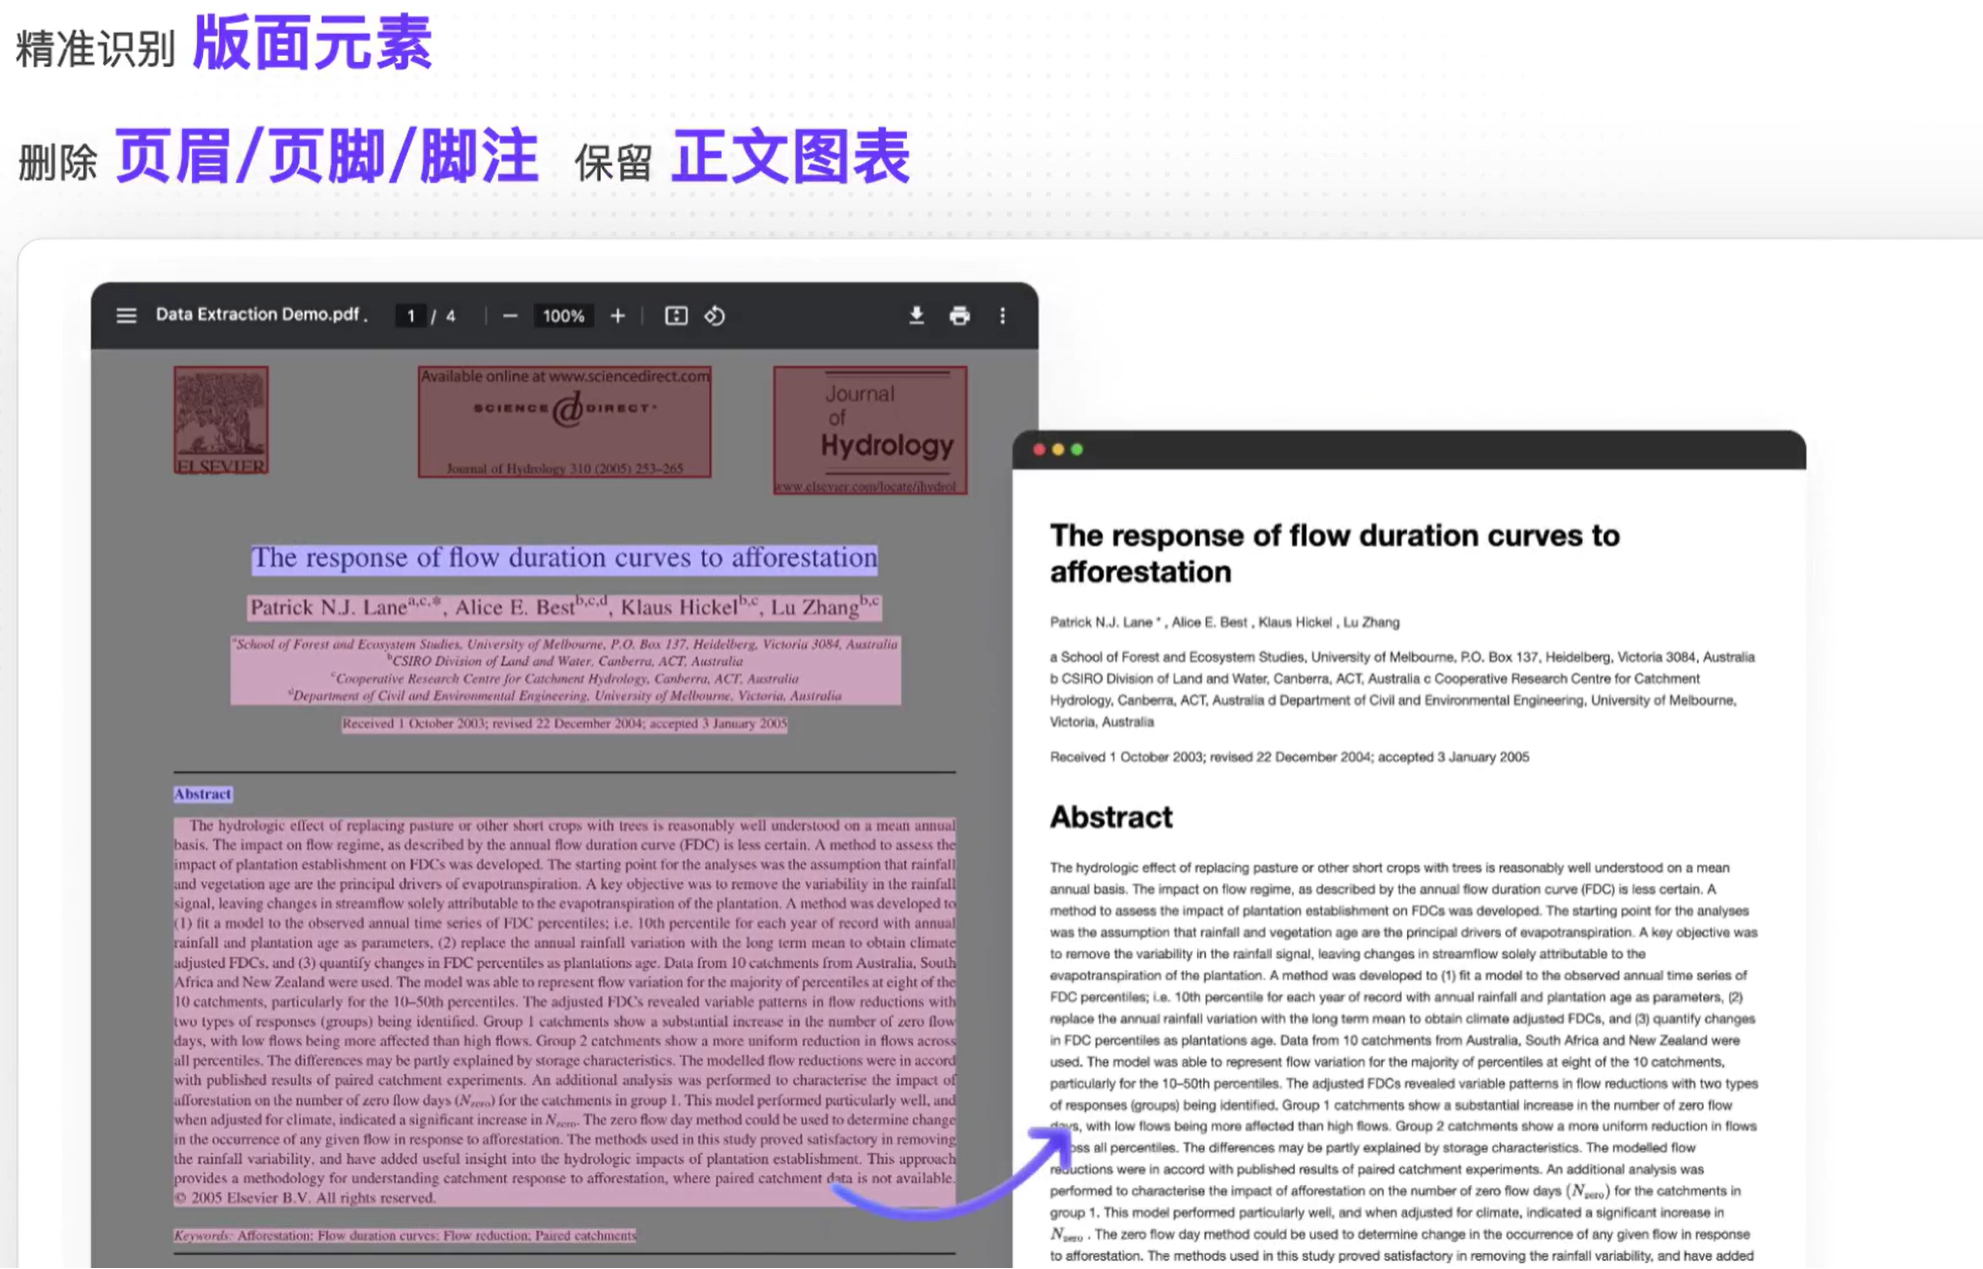This screenshot has height=1269, width=1983.
Task: Click the 正文图表 heading text
Action: [x=790, y=157]
